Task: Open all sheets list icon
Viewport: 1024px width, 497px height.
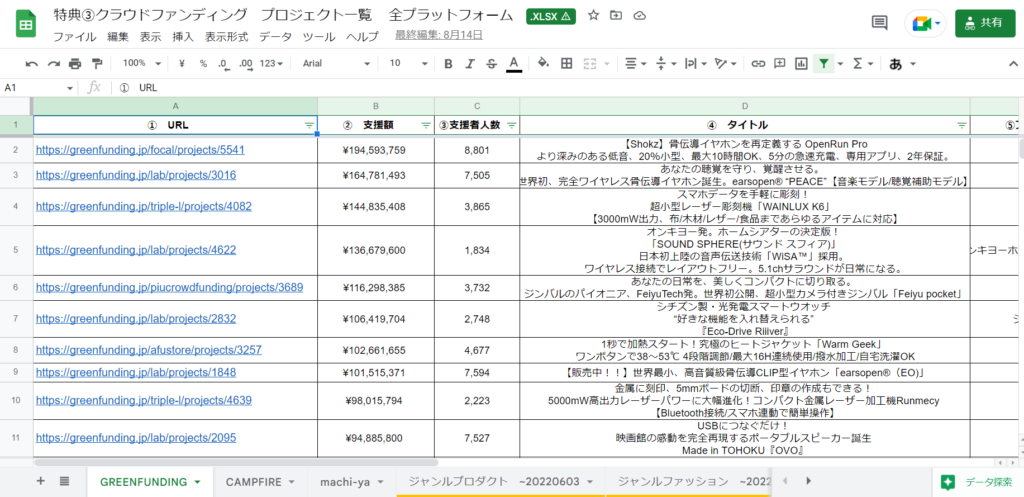Action: click(64, 481)
